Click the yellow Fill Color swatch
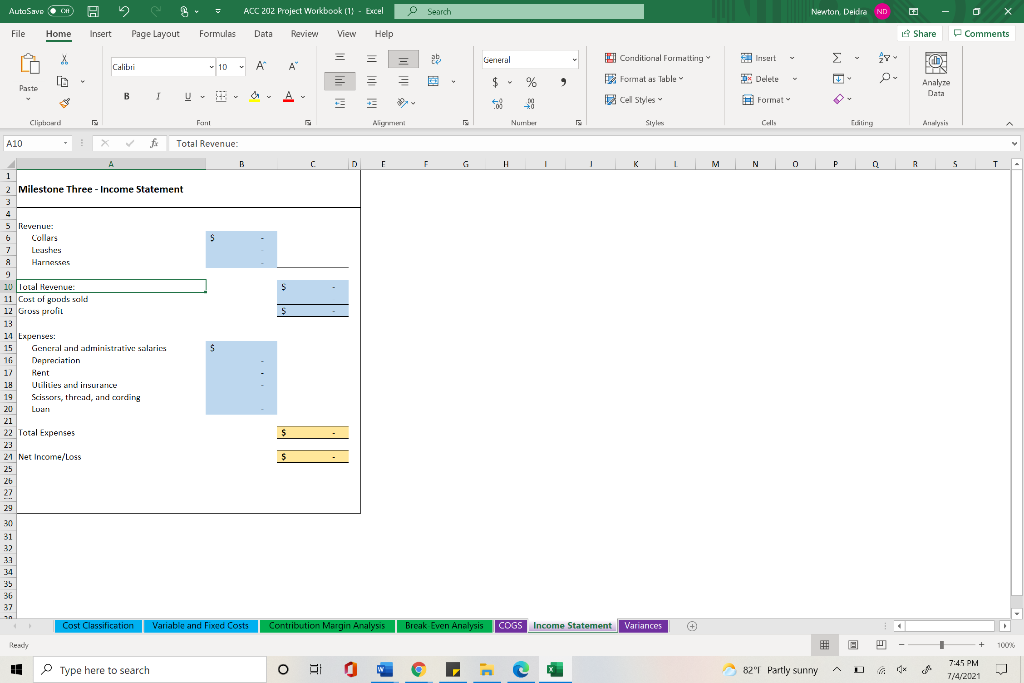The image size is (1024, 683). (255, 97)
